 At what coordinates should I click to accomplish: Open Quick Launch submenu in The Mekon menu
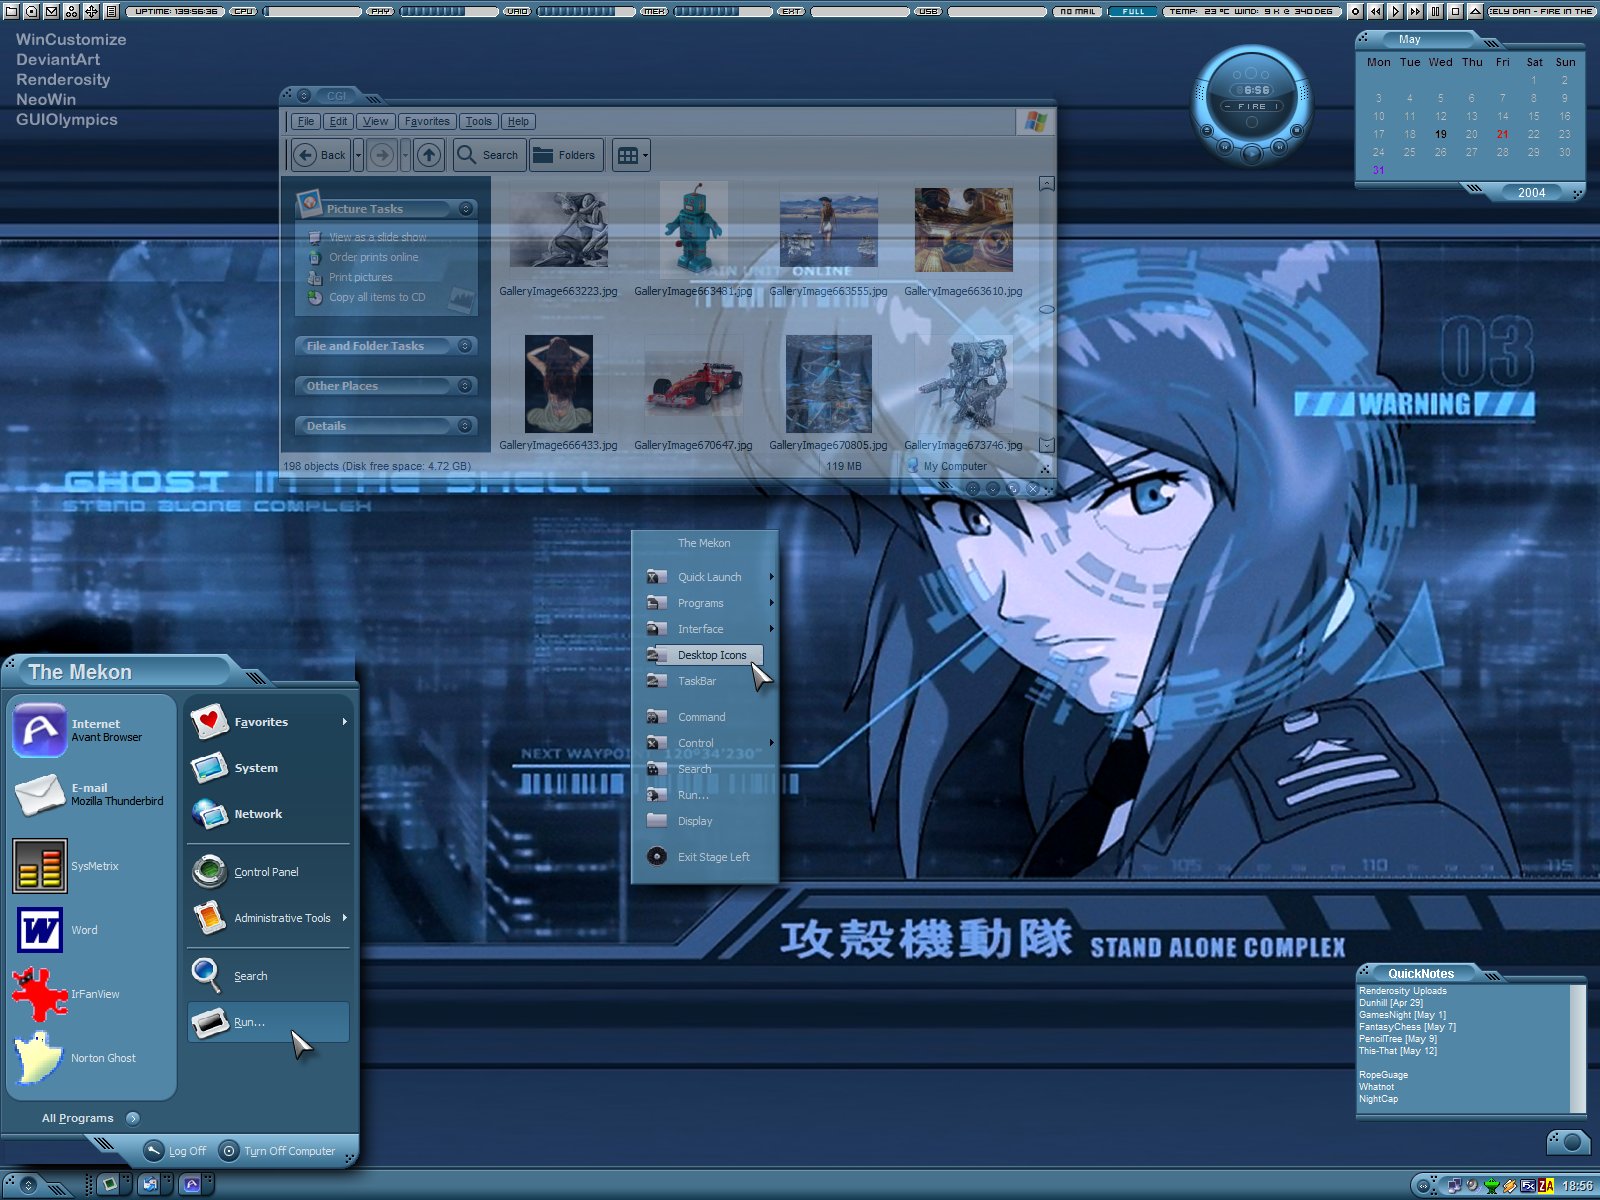(710, 577)
